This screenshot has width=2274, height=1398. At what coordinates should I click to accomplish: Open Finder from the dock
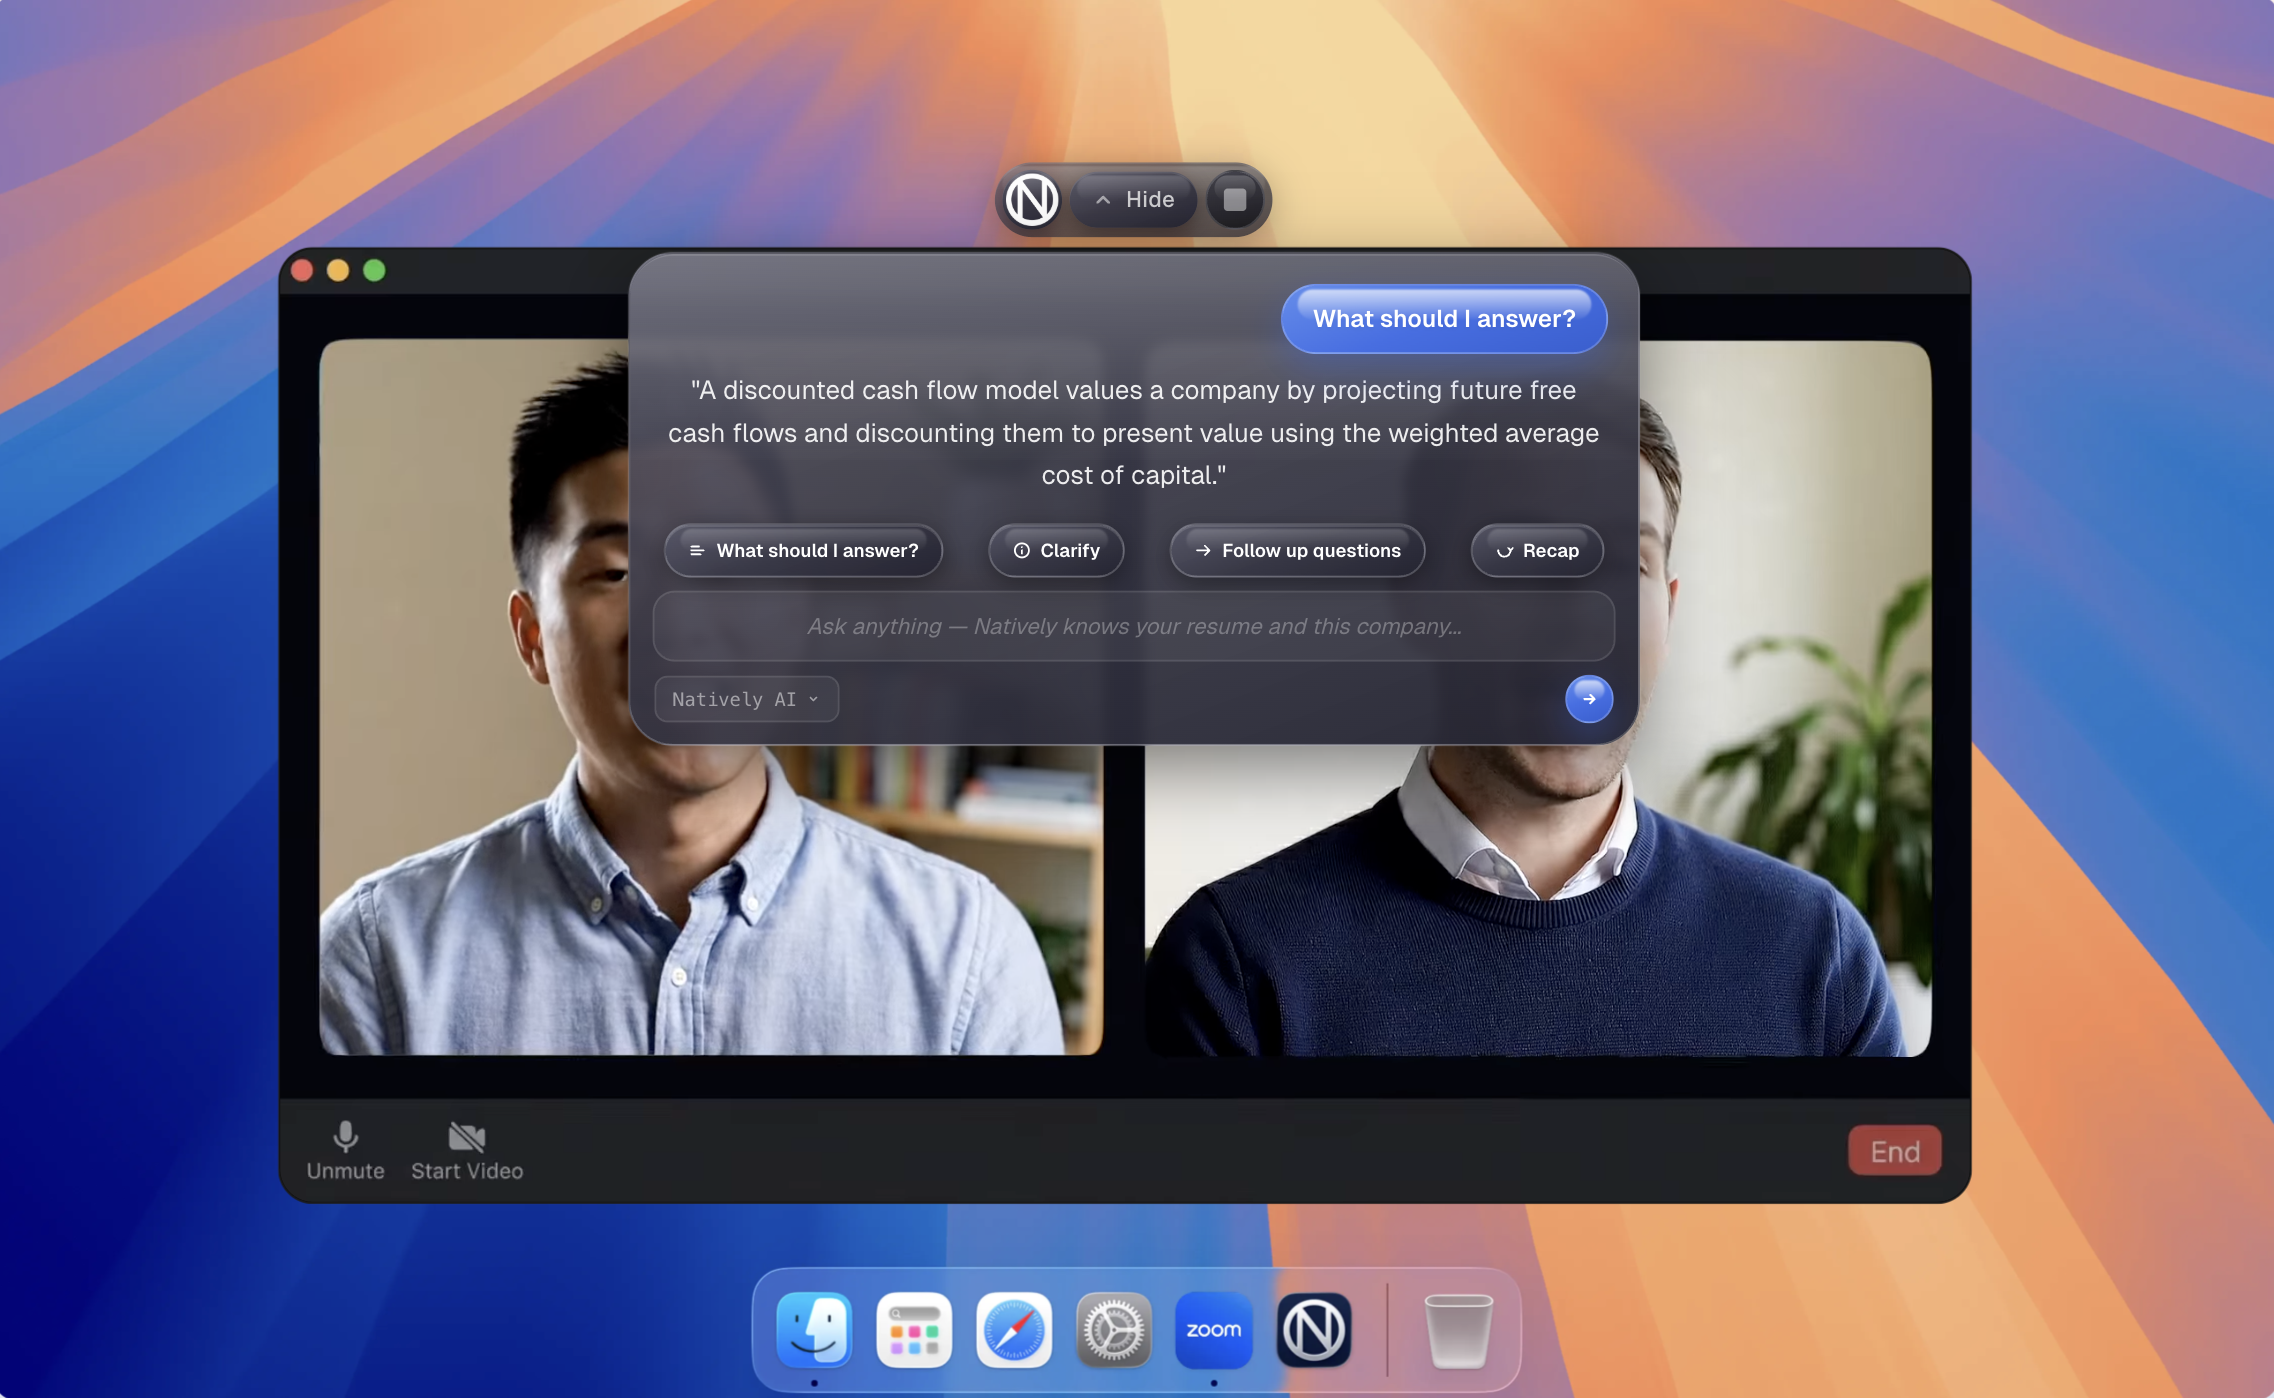[814, 1330]
